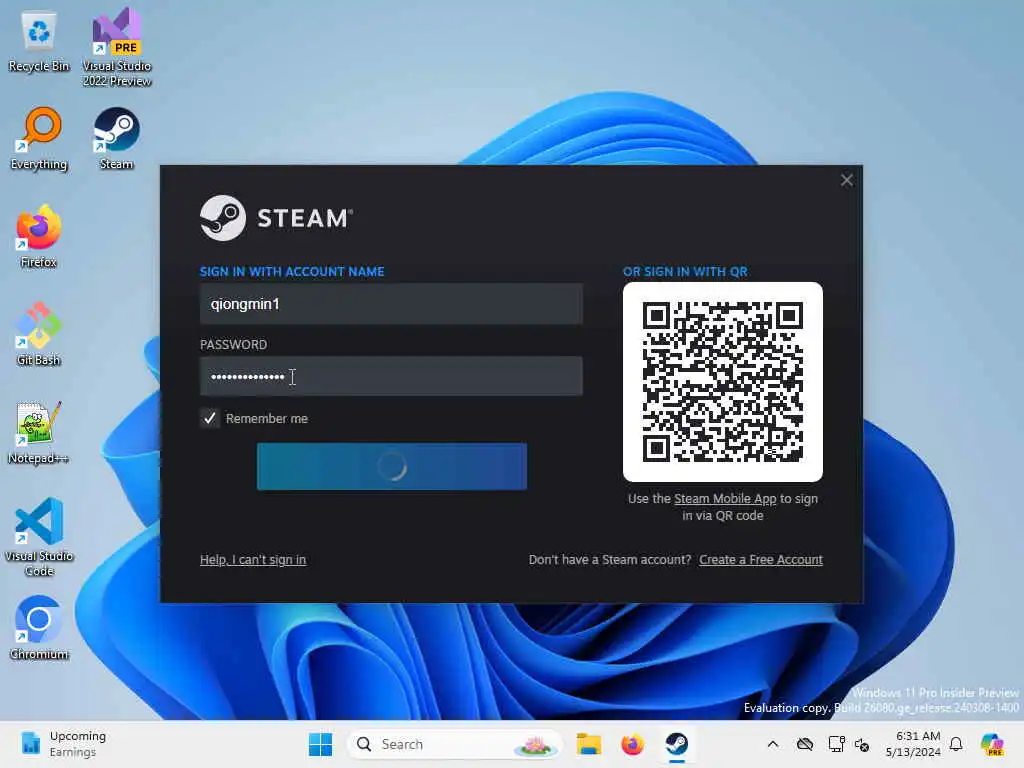
Task: Click 'SIGN IN WITH ACCOUNT NAME' heading
Action: pyautogui.click(x=292, y=272)
